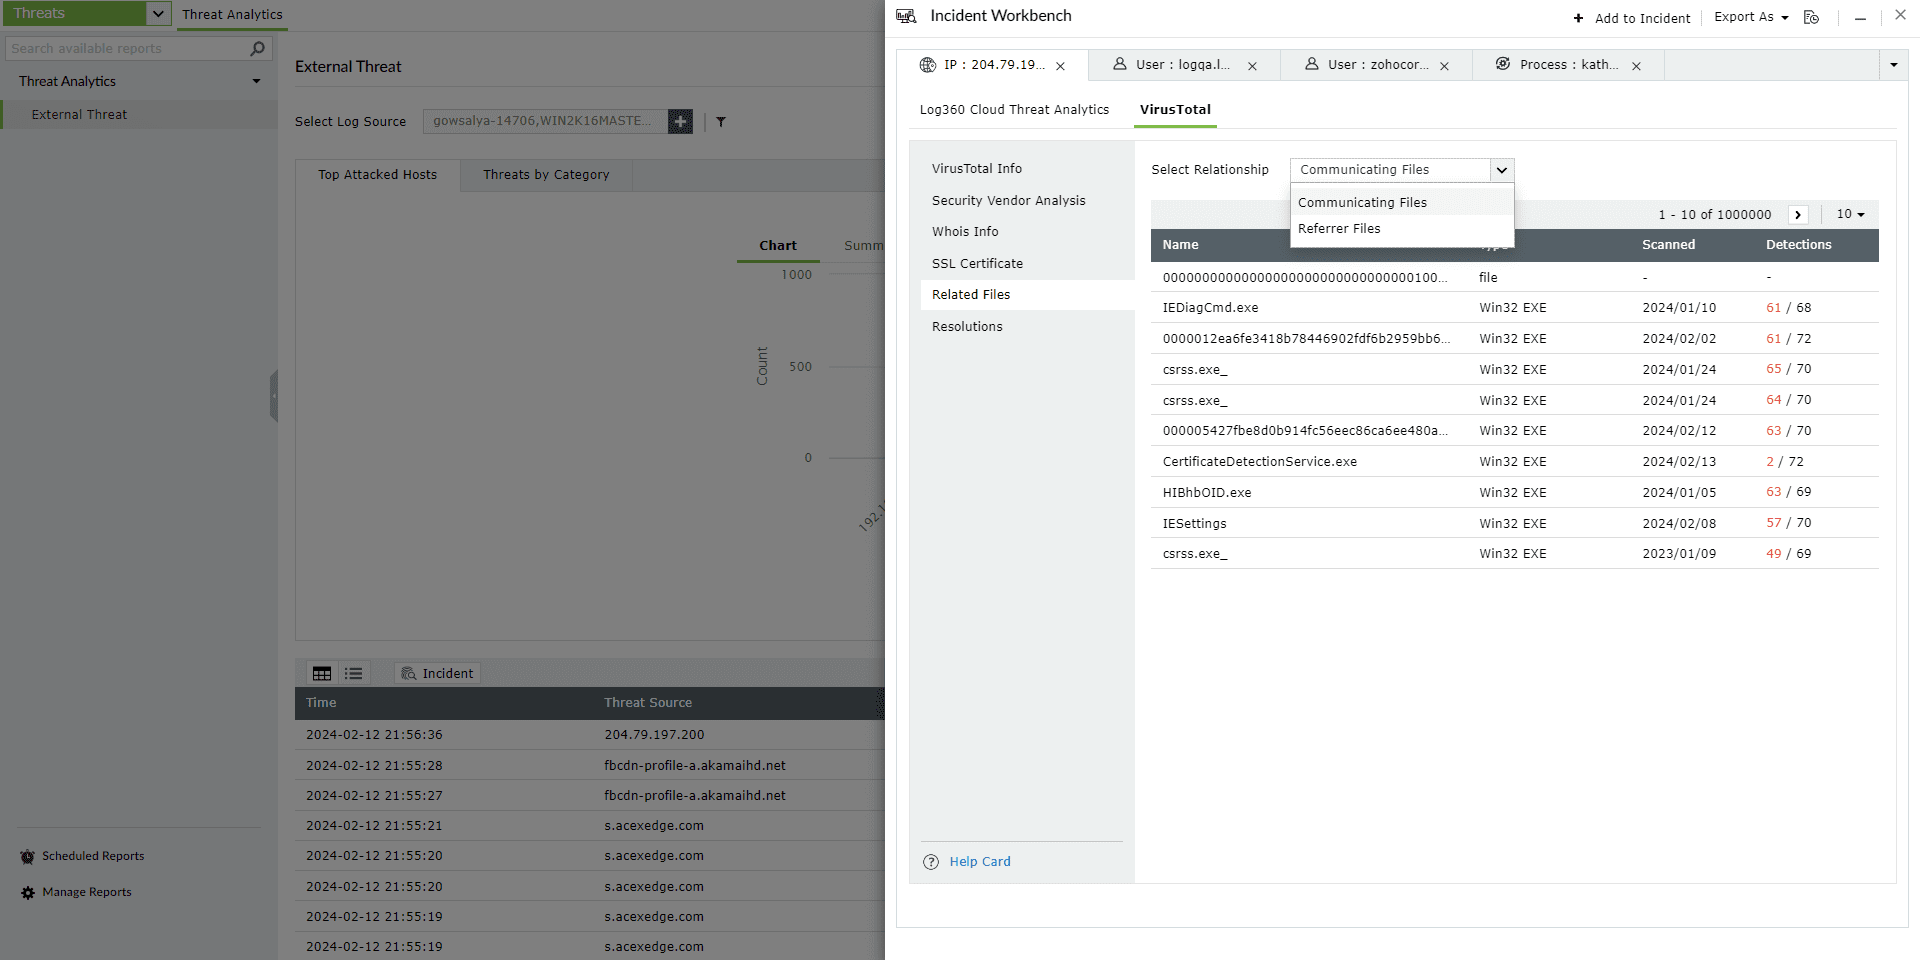Viewport: 1920px width, 960px height.
Task: Select the IESettings file row
Action: (1514, 523)
